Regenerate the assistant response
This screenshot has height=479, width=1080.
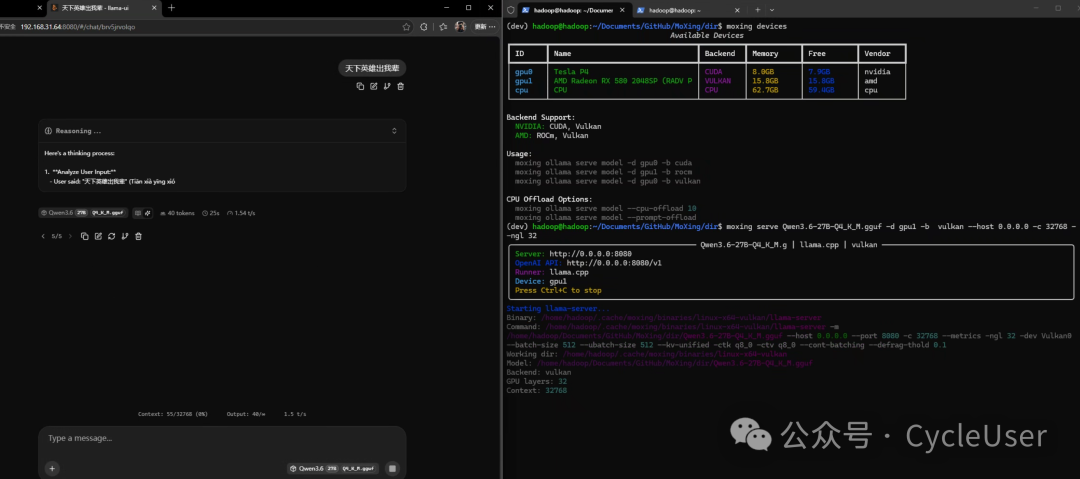coord(111,236)
